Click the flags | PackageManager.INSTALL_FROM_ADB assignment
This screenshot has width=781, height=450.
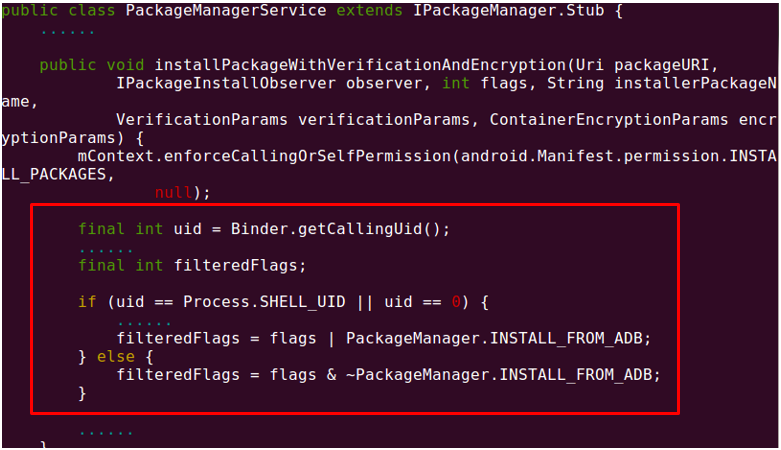click(x=384, y=338)
